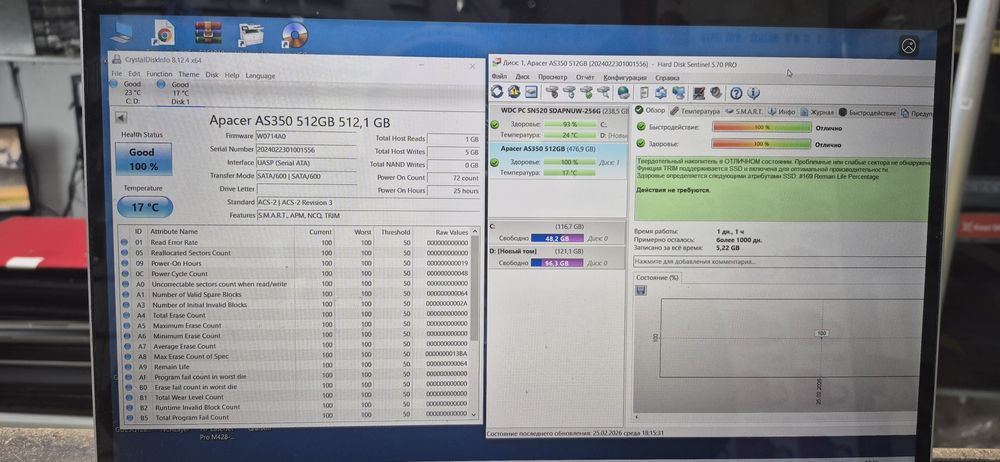The image size is (1000, 462).
Task: Switch to the Обзор tab
Action: click(x=651, y=110)
